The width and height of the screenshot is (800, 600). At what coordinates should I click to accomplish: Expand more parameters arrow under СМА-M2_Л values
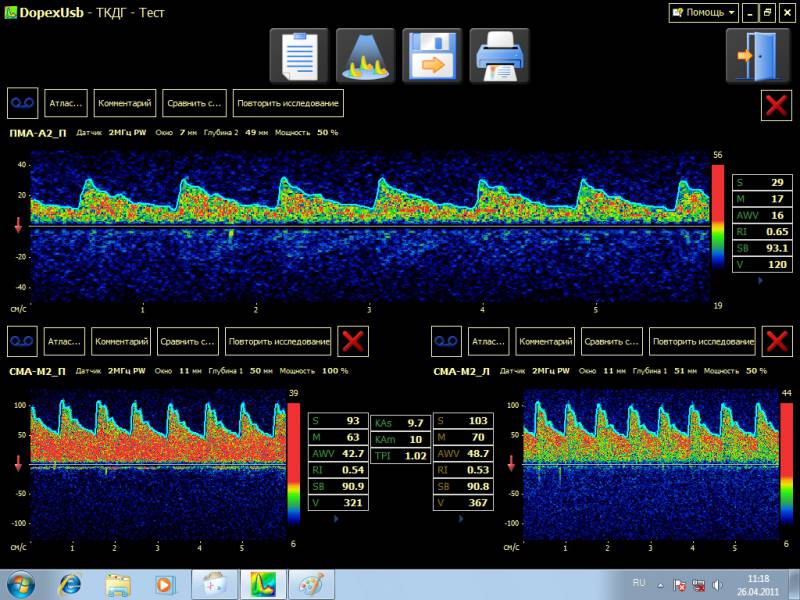click(x=461, y=518)
